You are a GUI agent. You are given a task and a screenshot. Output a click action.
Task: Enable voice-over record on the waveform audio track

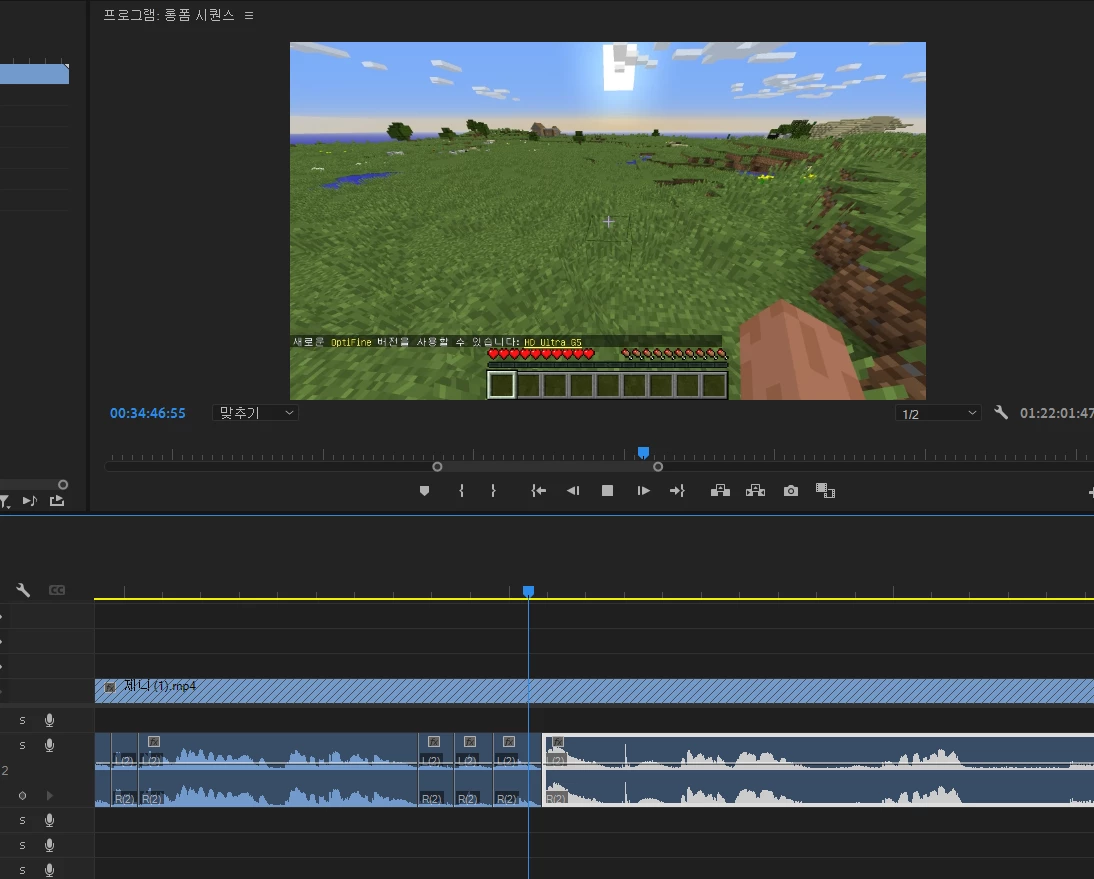[50, 745]
